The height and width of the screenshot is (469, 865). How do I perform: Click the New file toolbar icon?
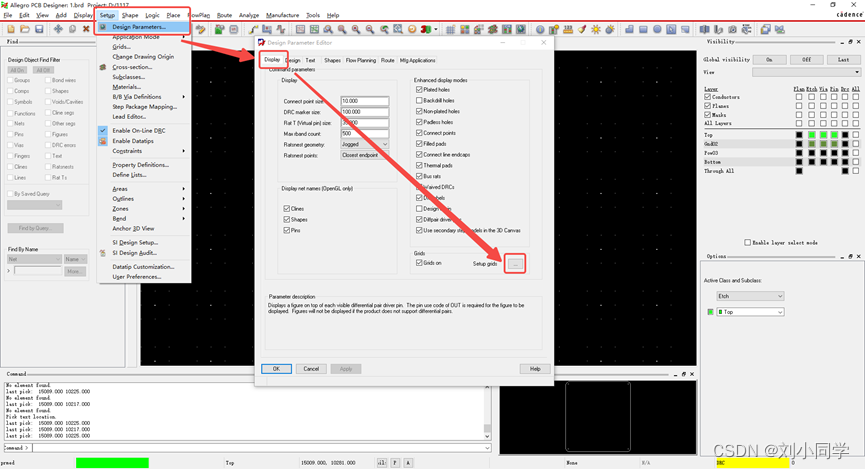9,29
